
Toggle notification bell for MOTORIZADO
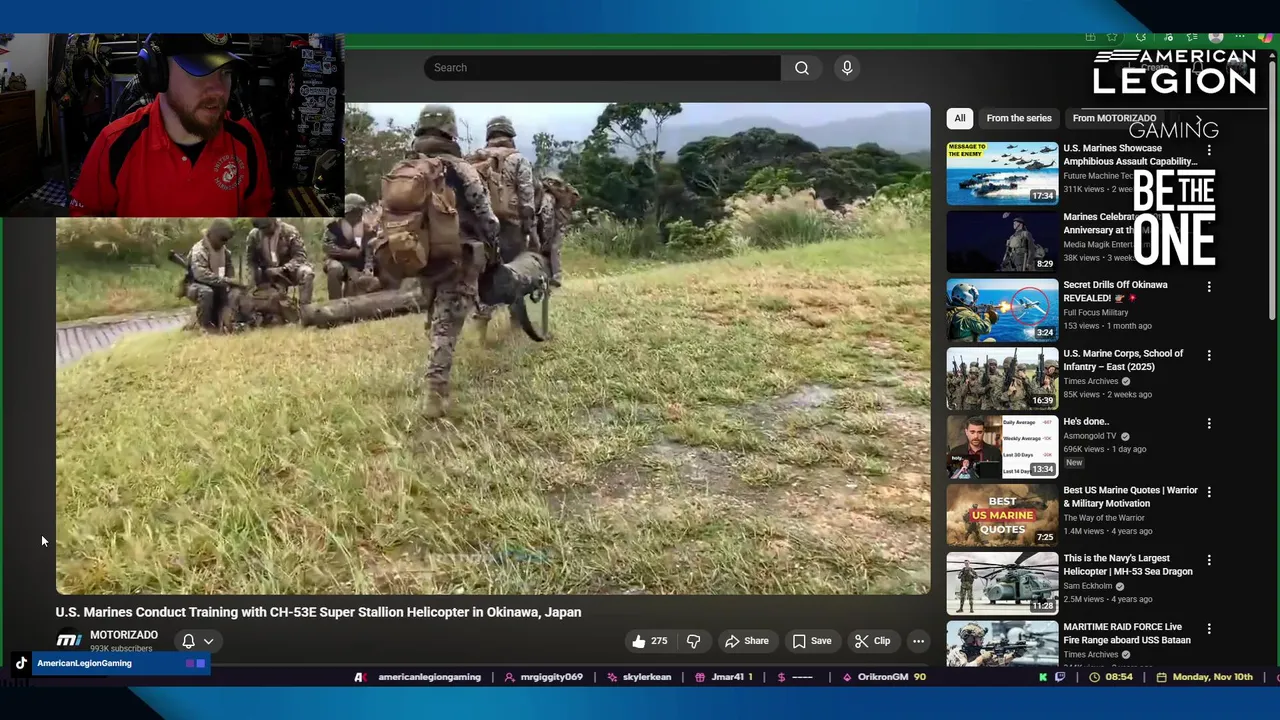point(188,641)
